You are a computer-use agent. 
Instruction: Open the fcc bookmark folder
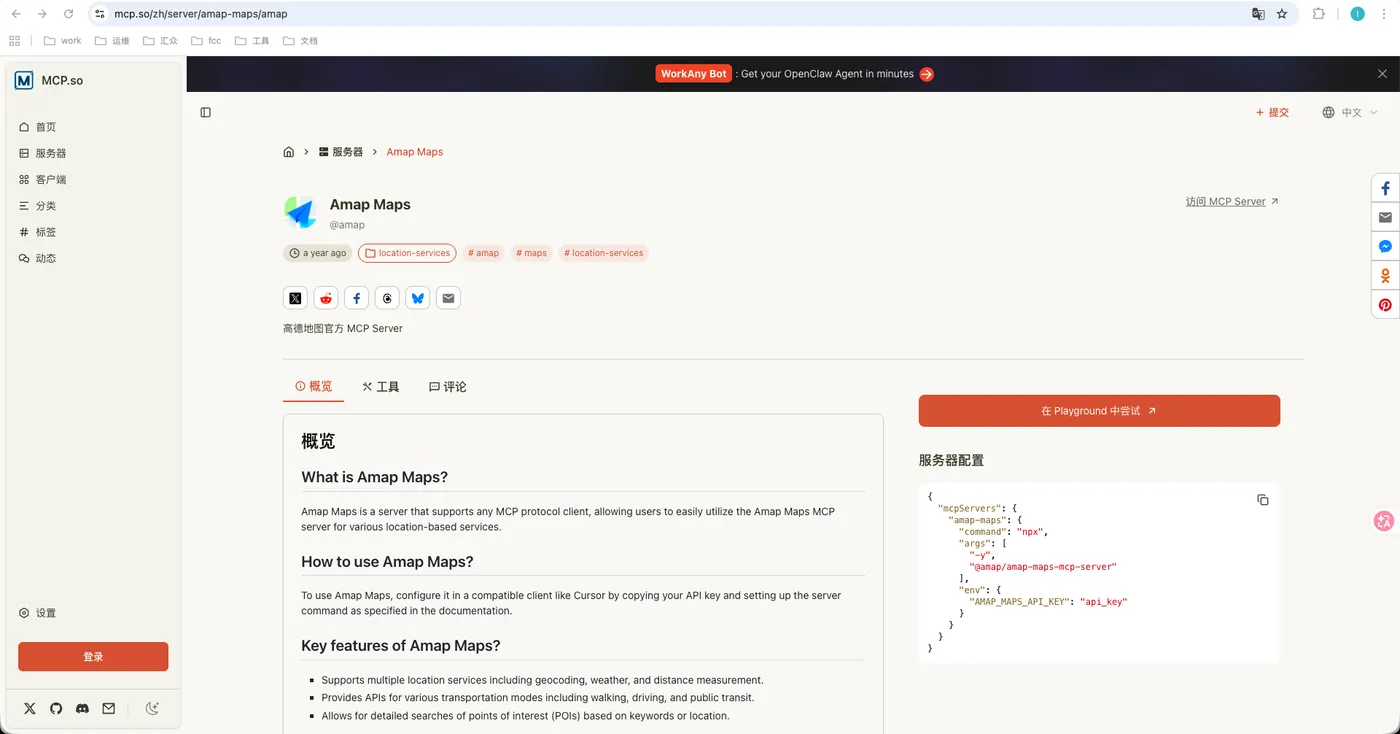(x=206, y=41)
